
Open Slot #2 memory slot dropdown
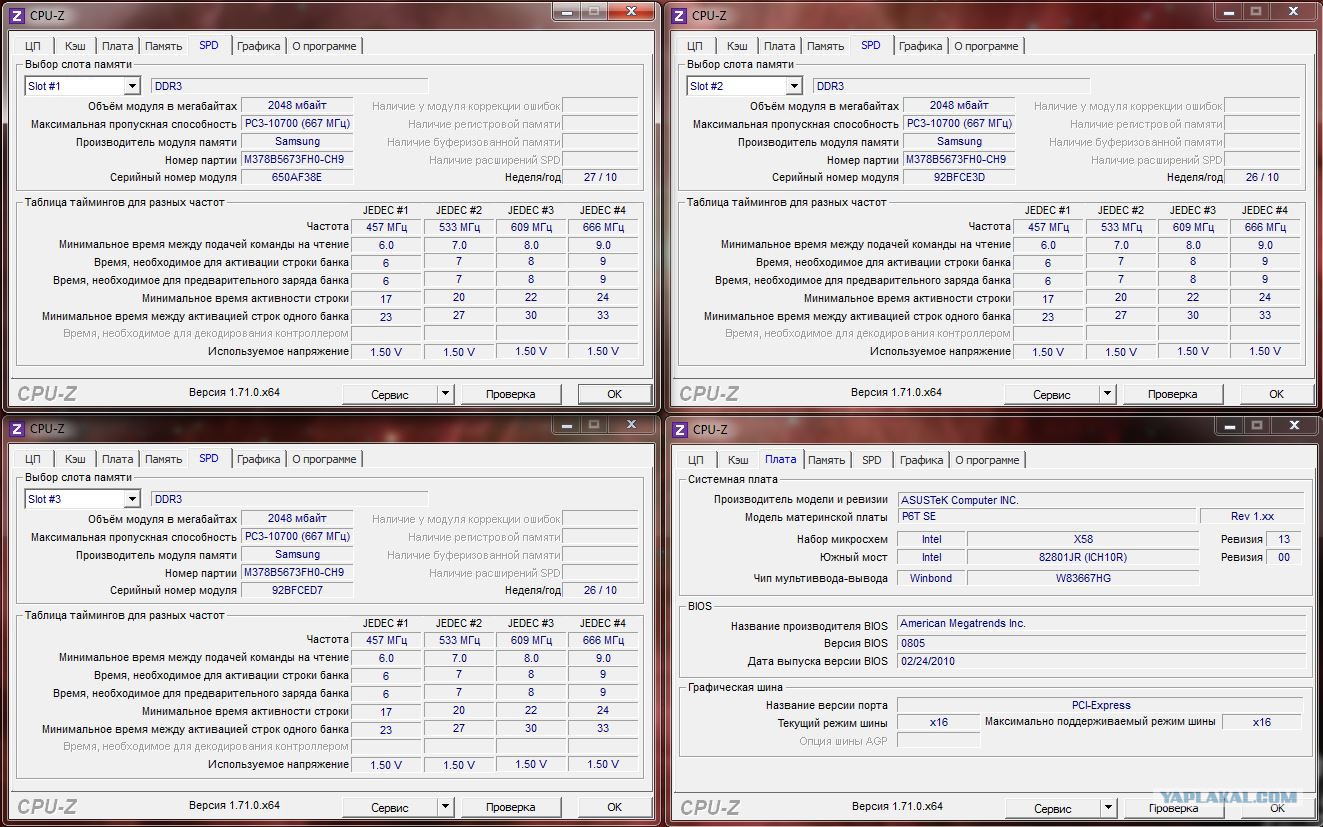click(x=794, y=86)
